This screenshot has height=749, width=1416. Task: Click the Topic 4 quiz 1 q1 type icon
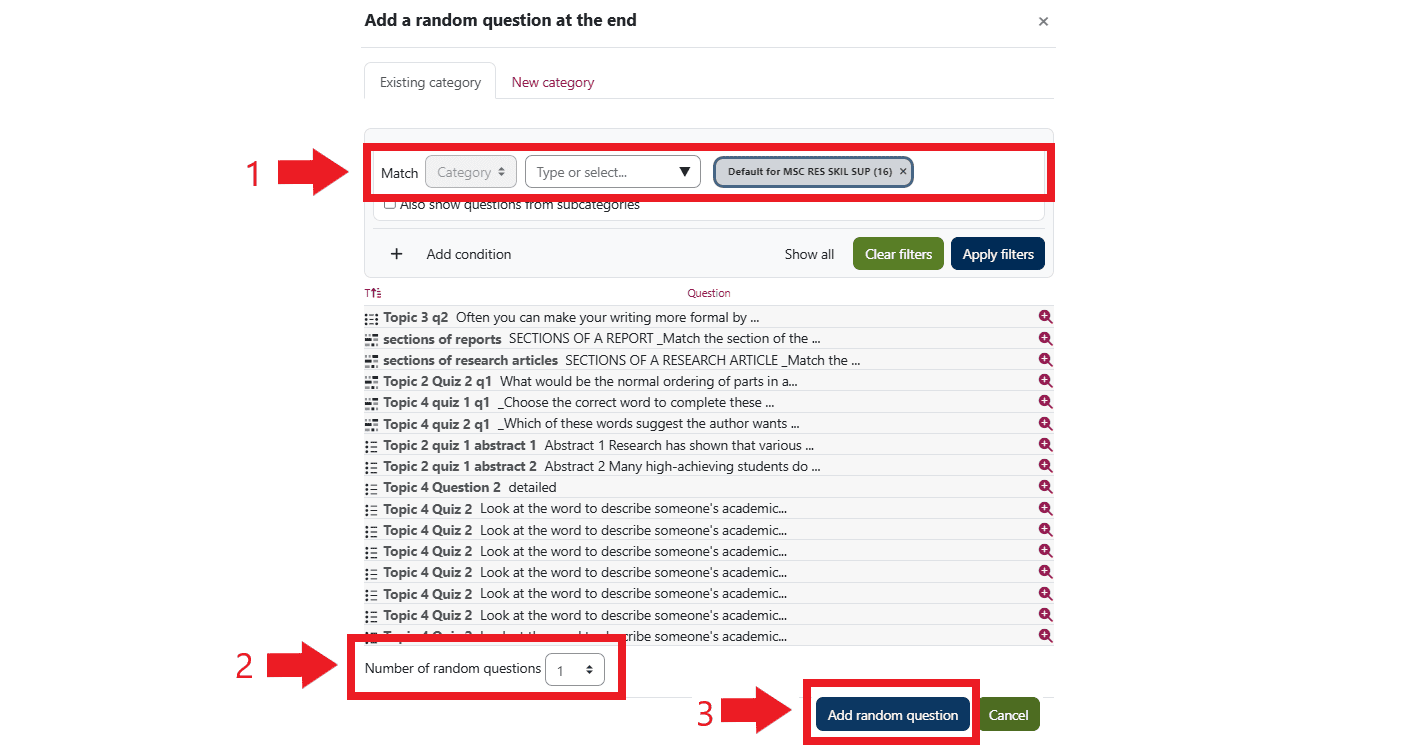[x=372, y=402]
